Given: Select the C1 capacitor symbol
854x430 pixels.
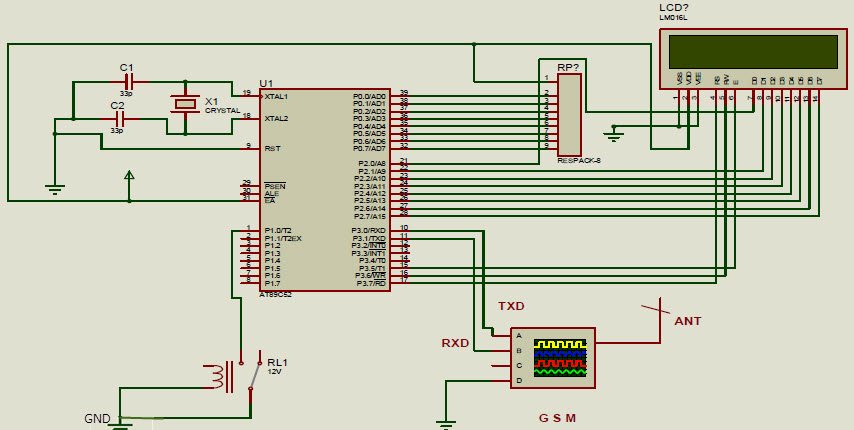Looking at the screenshot, I should coord(128,82).
